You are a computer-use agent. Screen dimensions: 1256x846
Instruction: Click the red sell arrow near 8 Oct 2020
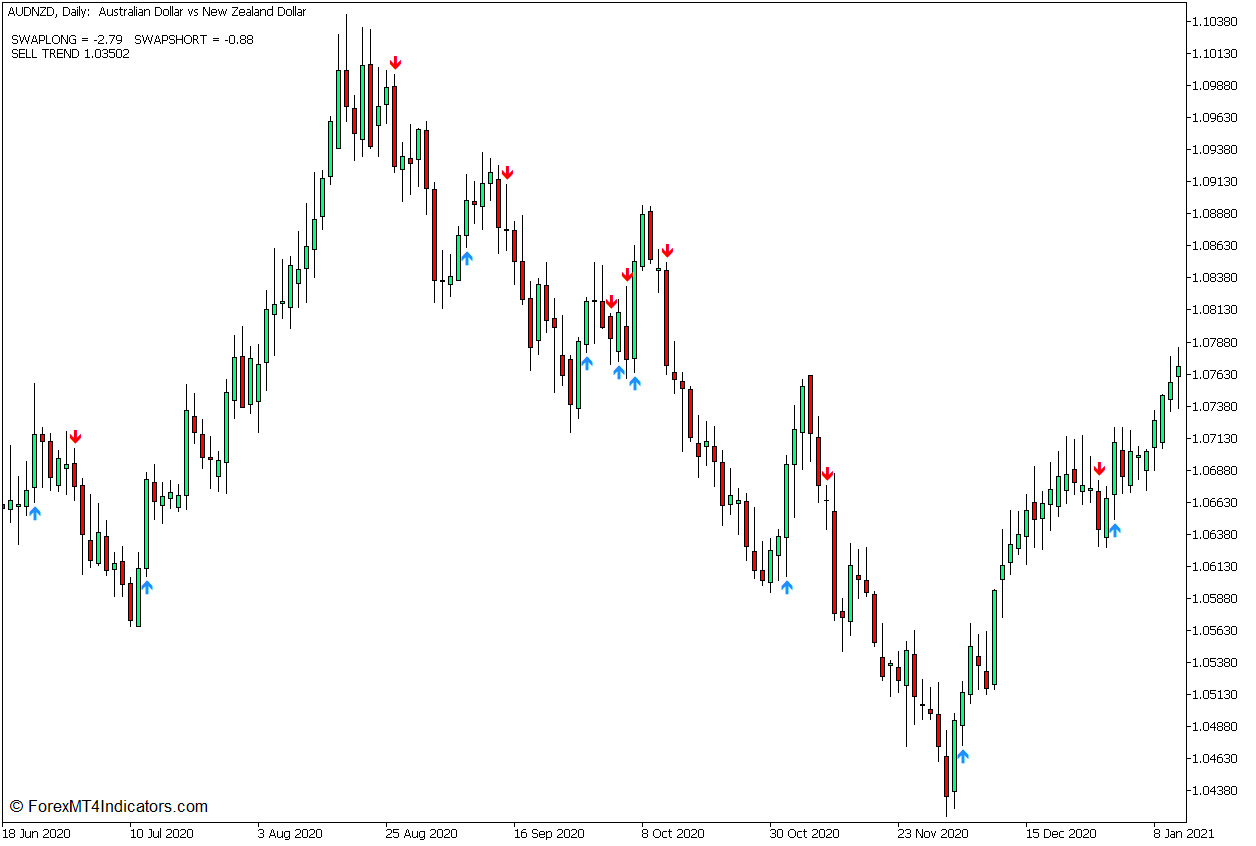[x=668, y=248]
